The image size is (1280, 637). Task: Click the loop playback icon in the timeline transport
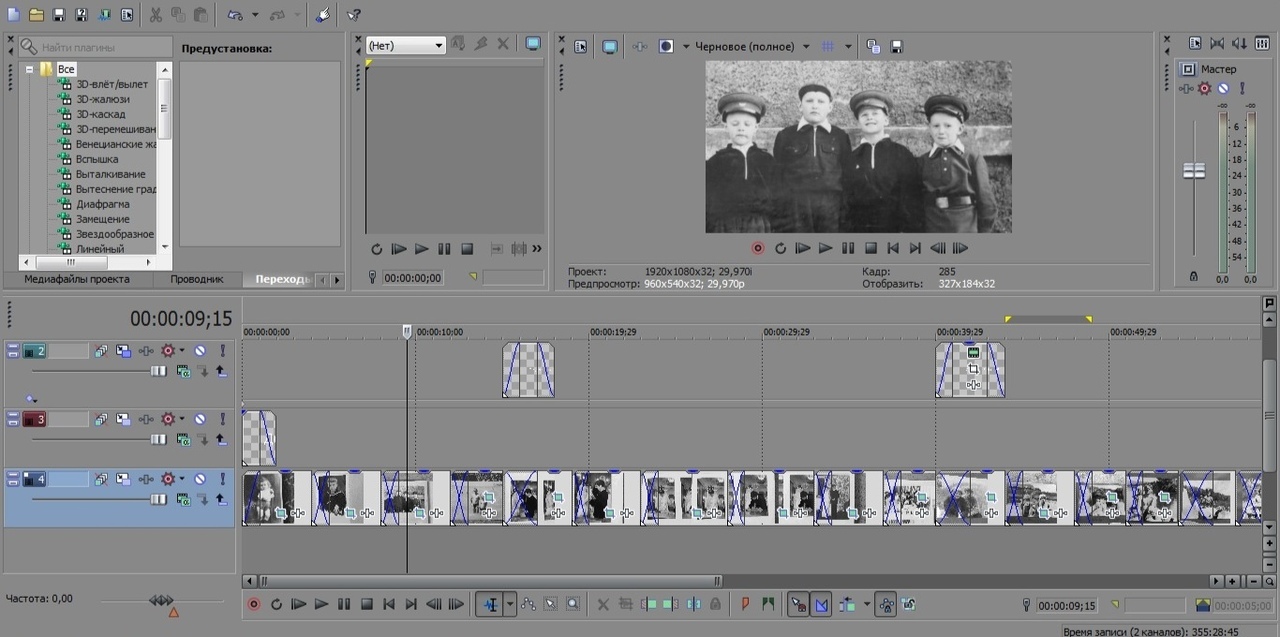[x=276, y=604]
